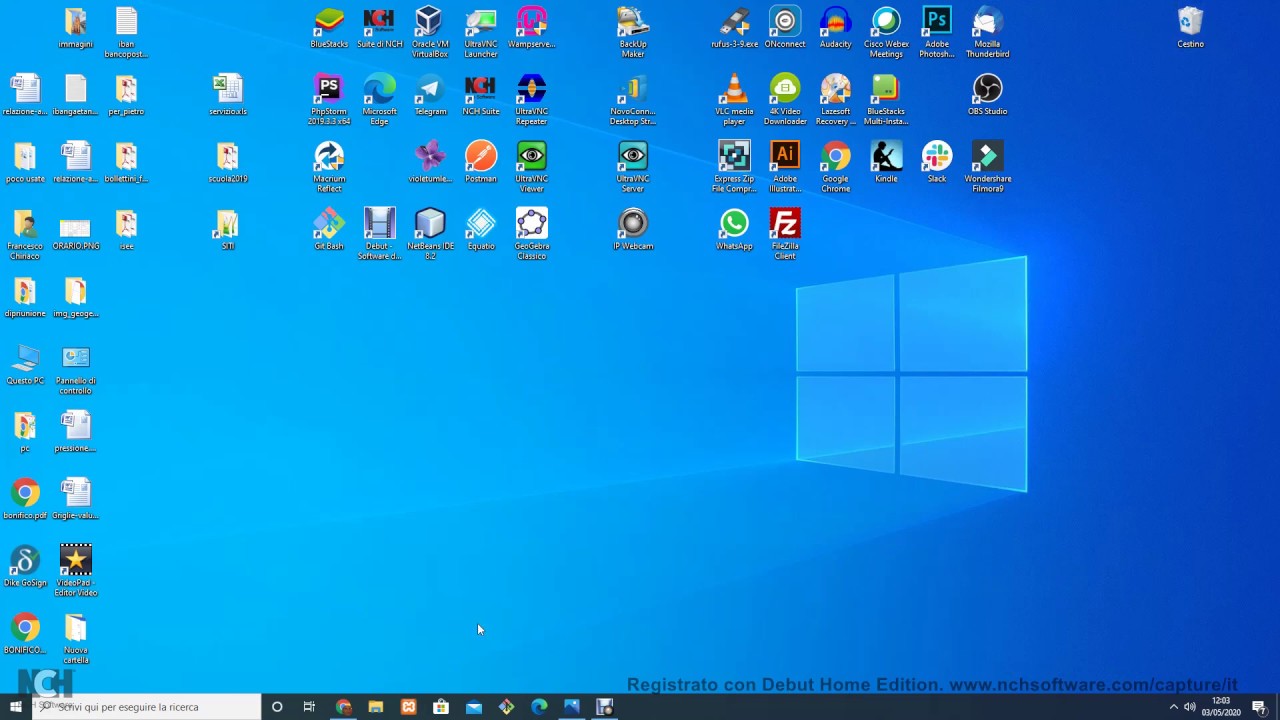
Task: Open the Audacity shortcut
Action: click(x=835, y=29)
